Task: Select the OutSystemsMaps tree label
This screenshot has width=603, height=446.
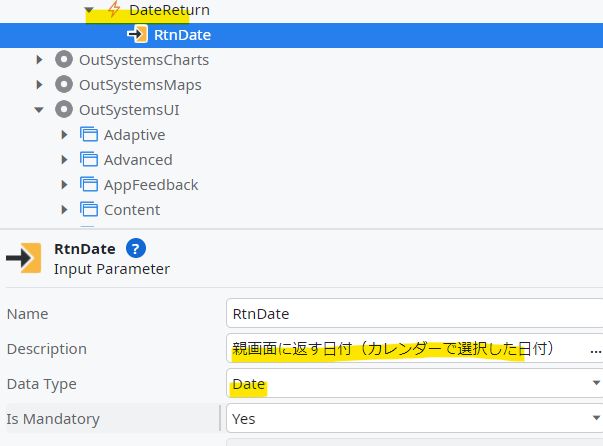Action: [x=140, y=85]
